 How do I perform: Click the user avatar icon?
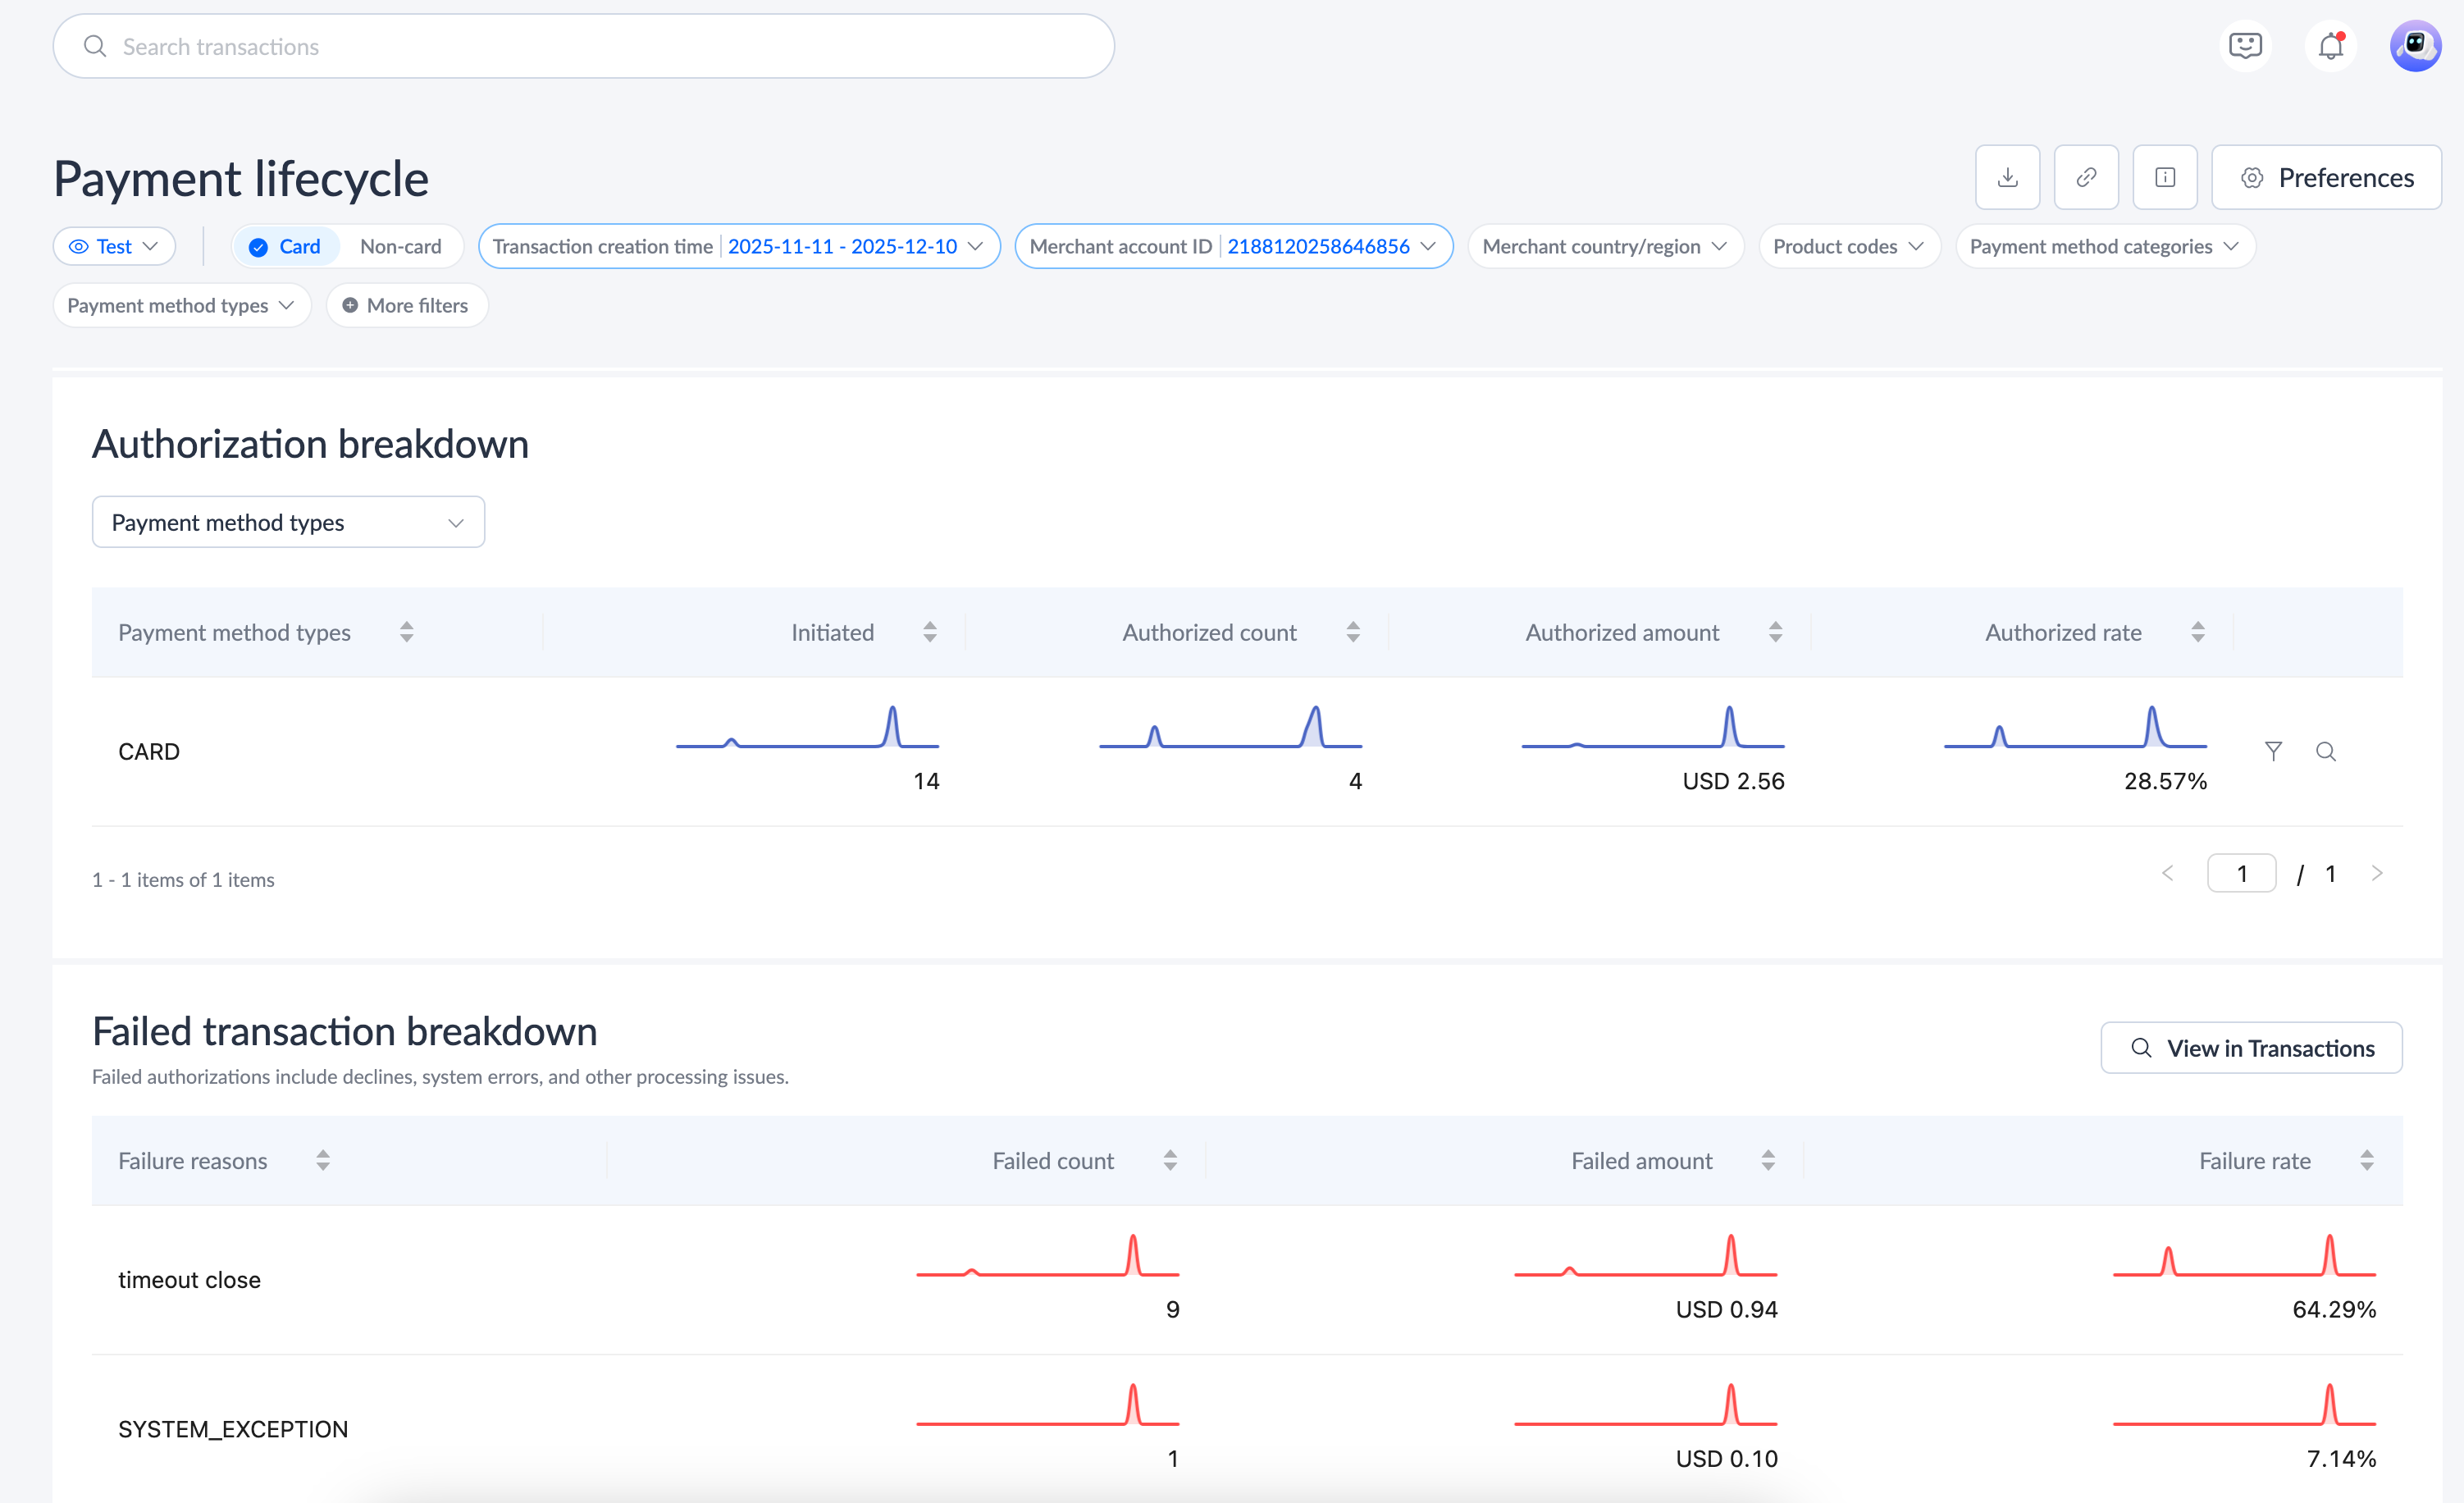pyautogui.click(x=2415, y=46)
